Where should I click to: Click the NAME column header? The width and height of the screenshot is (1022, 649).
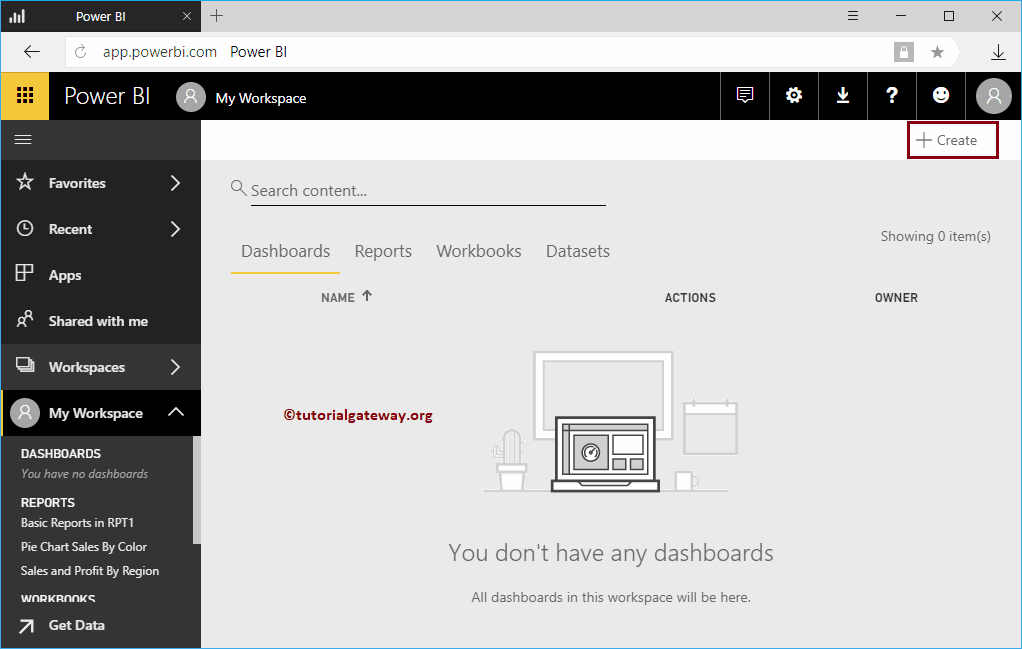pyautogui.click(x=338, y=298)
